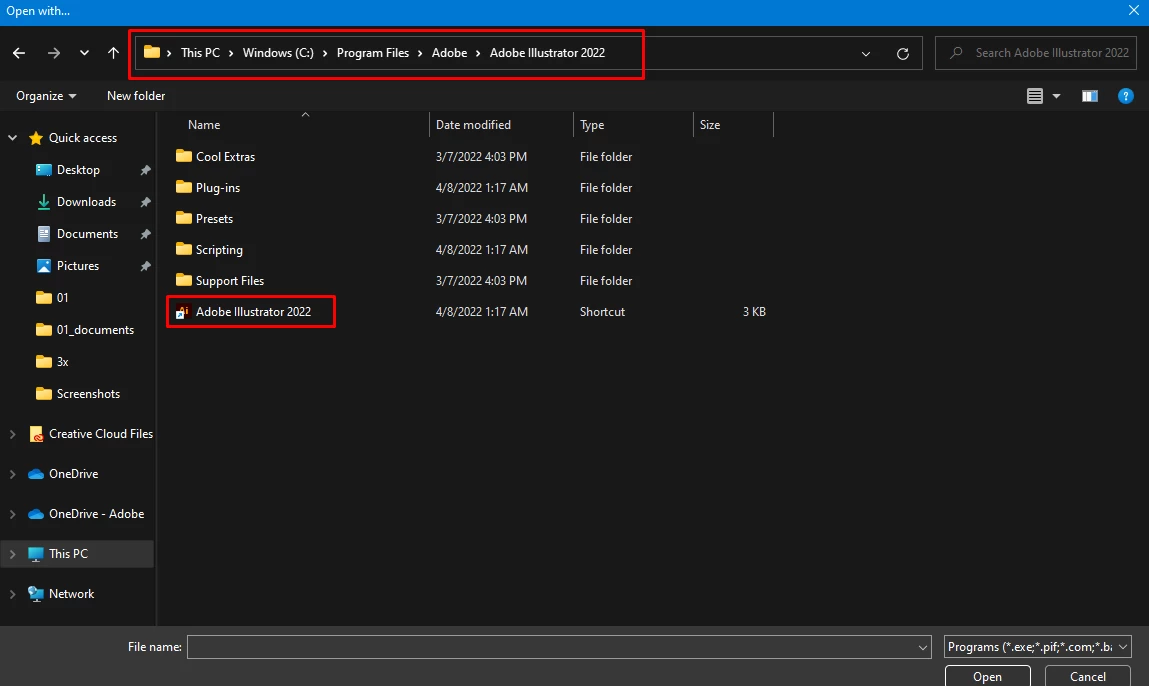Expand Creative Cloud Files node
This screenshot has width=1149, height=686.
click(12, 434)
